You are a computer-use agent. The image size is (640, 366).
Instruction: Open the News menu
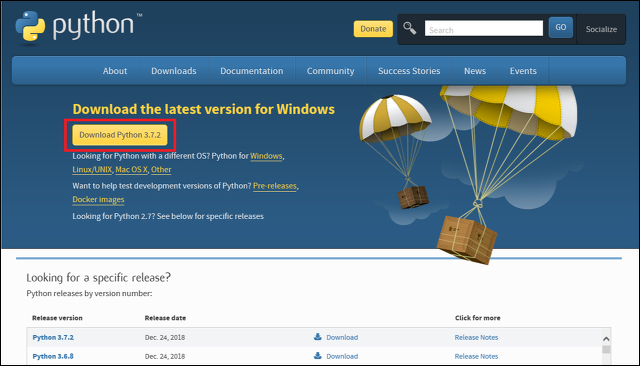click(475, 71)
